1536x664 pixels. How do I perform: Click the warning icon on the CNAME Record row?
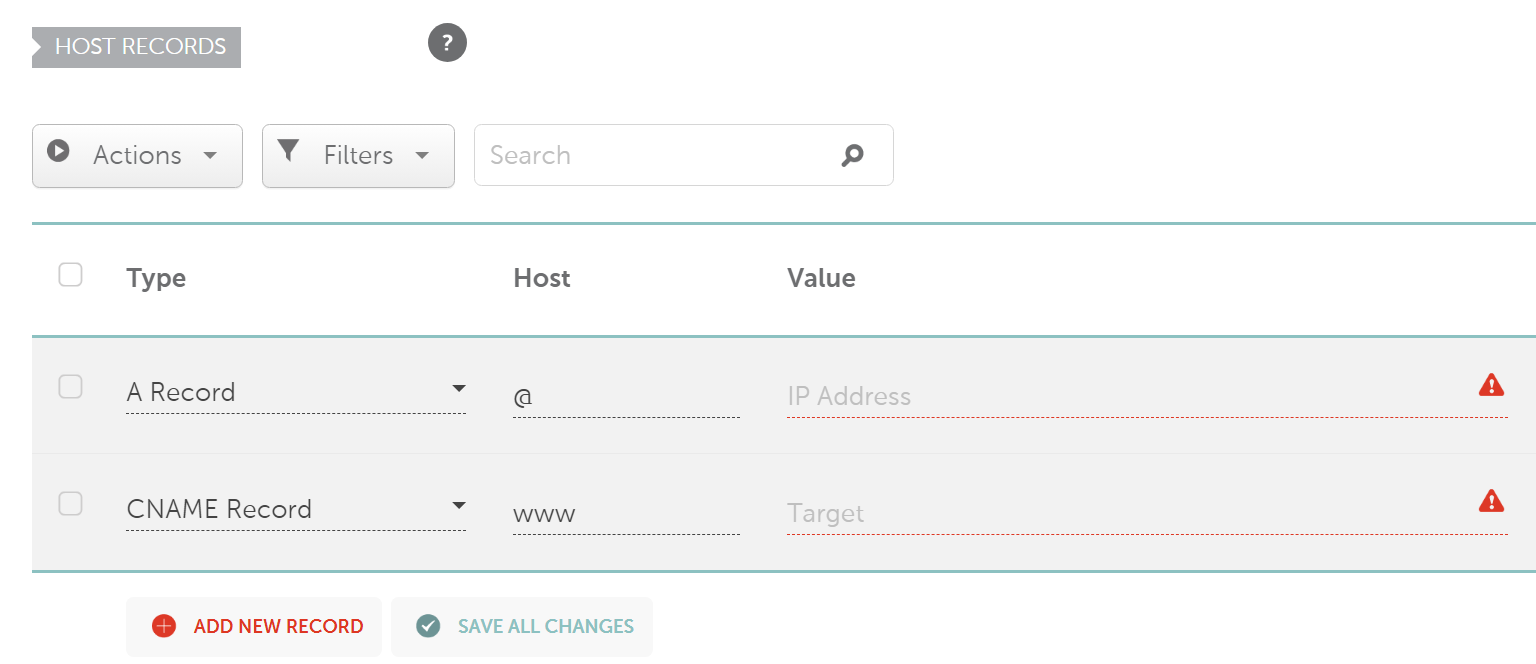point(1491,501)
